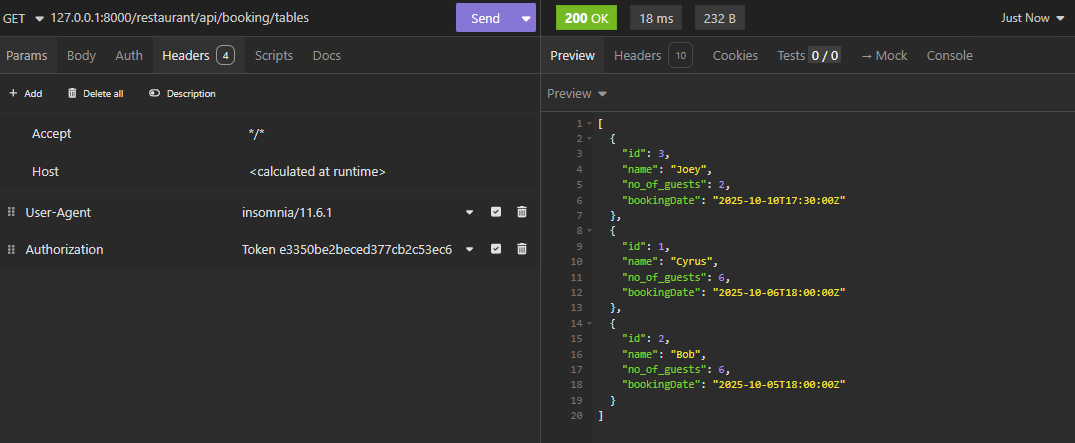Open the Scripts tab
Viewport: 1075px width, 443px height.
pos(274,56)
